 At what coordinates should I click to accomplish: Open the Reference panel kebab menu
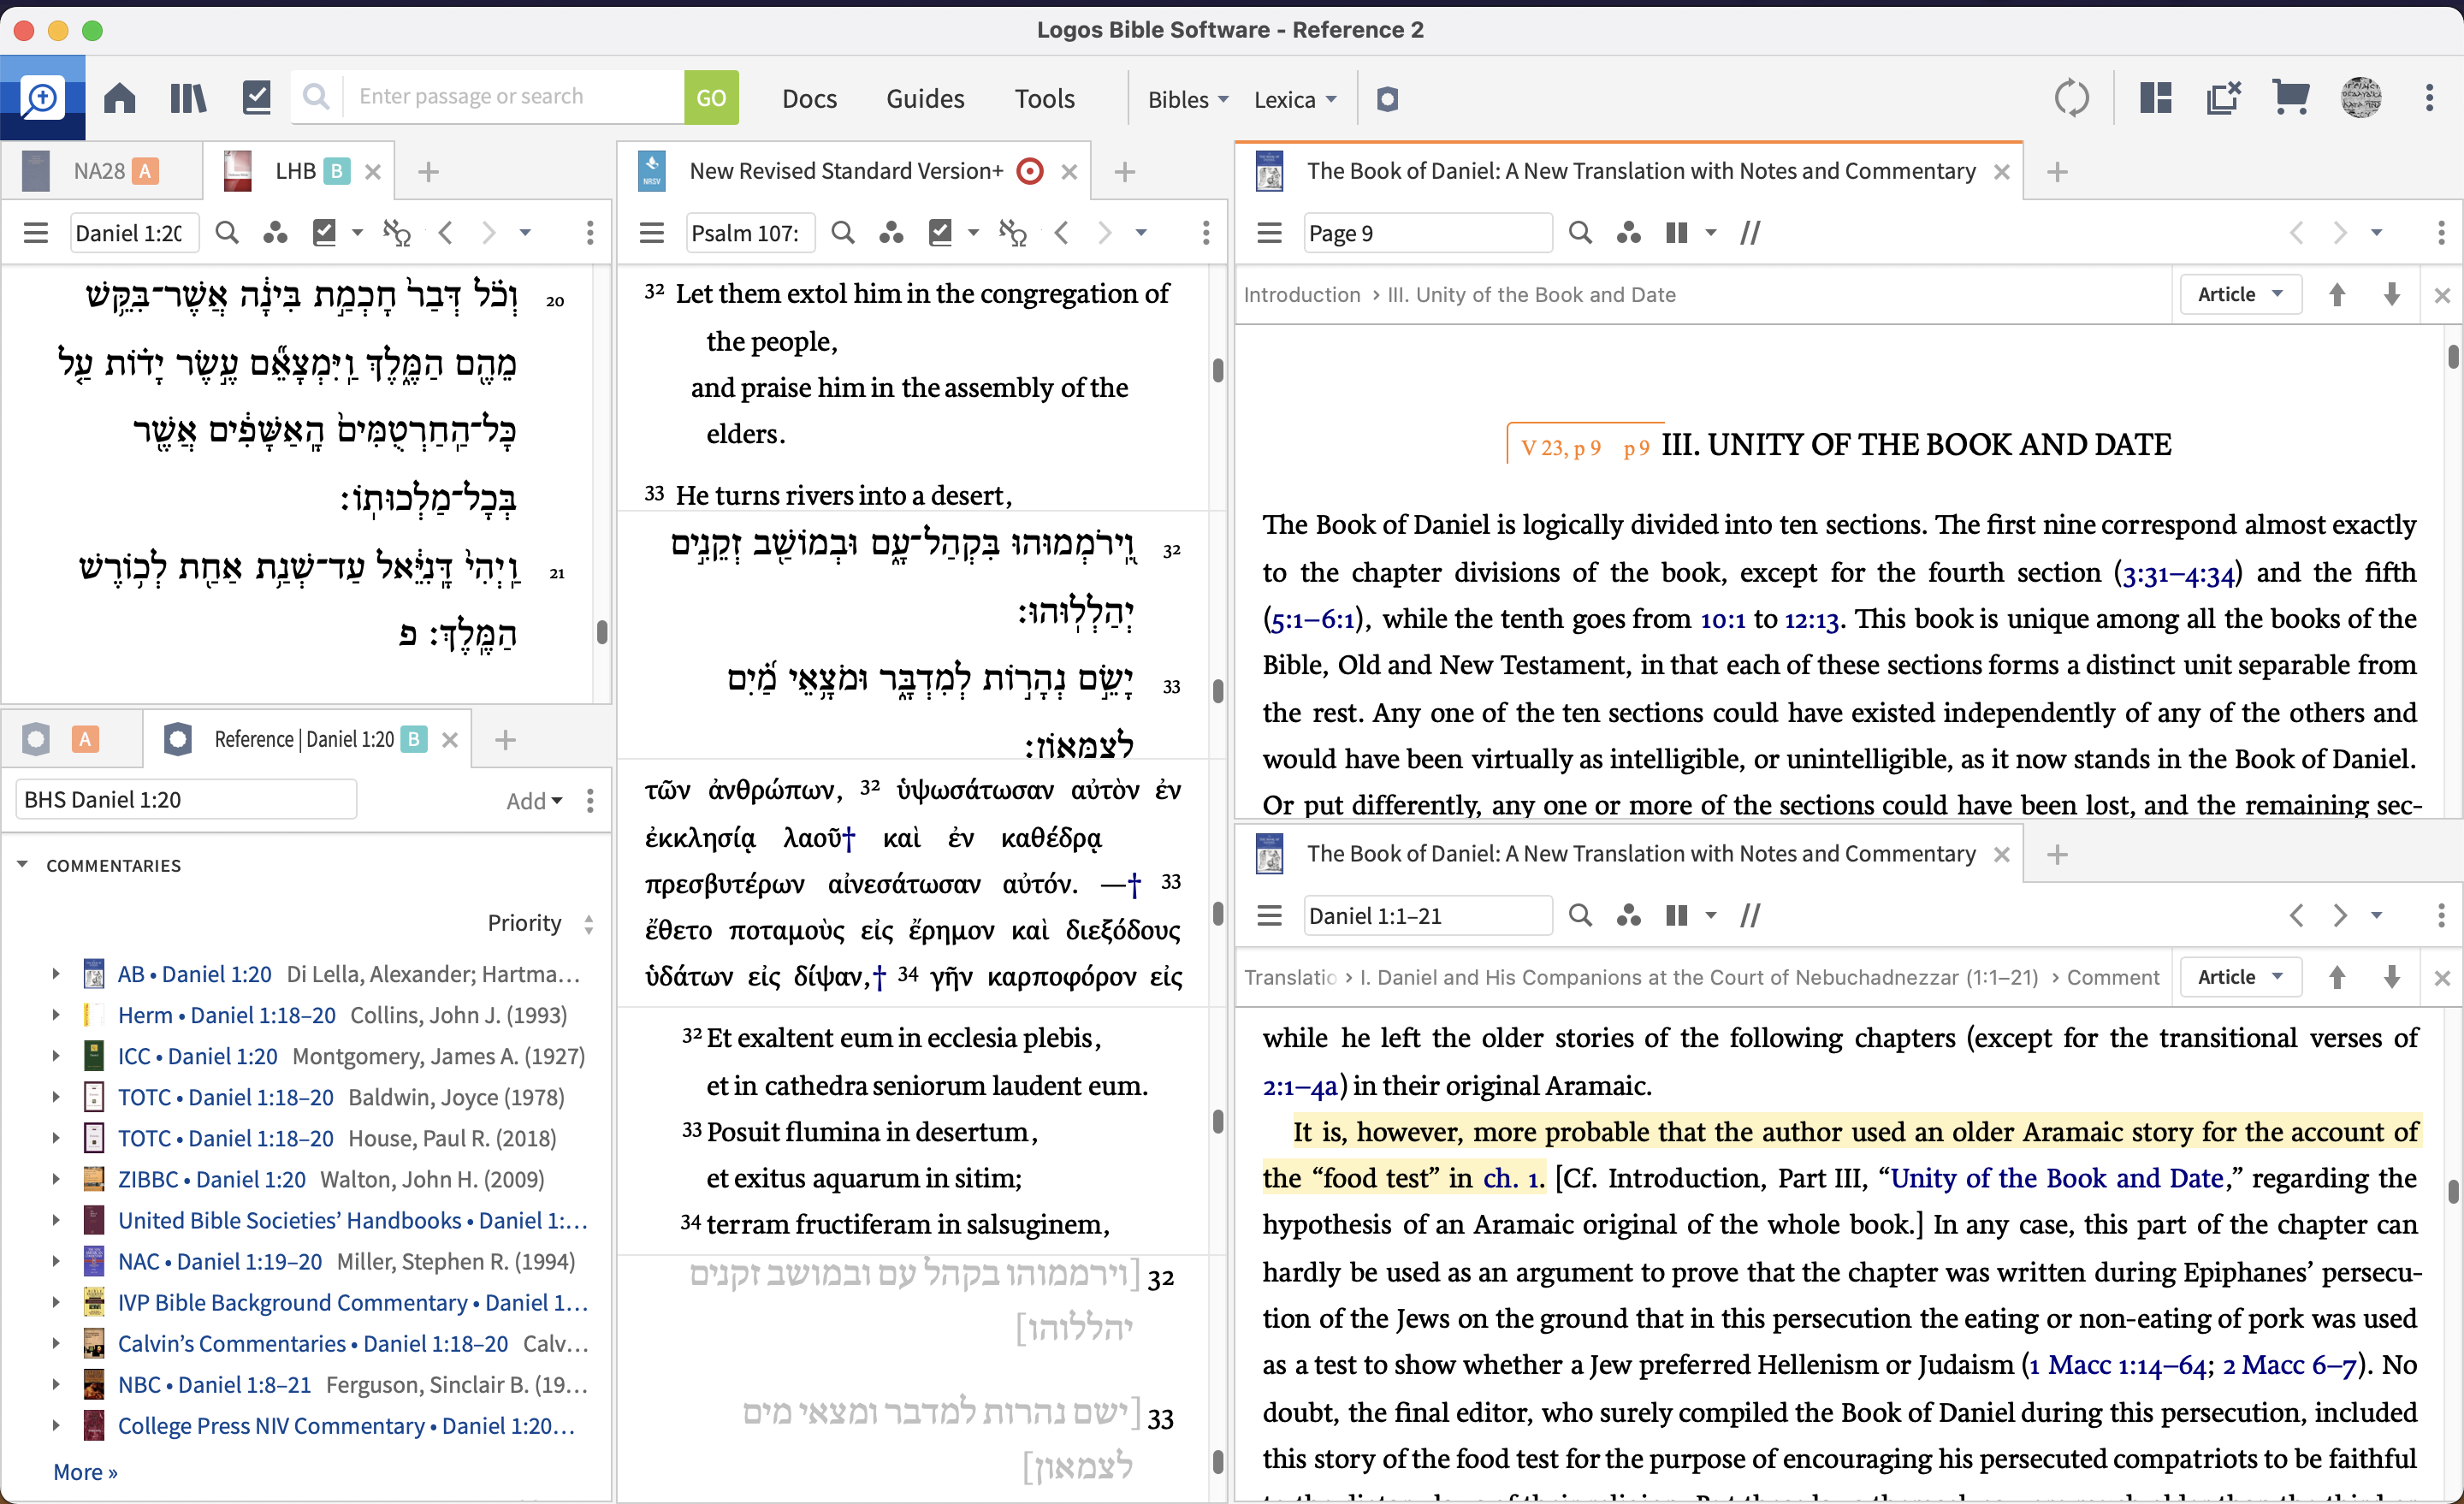(x=590, y=800)
